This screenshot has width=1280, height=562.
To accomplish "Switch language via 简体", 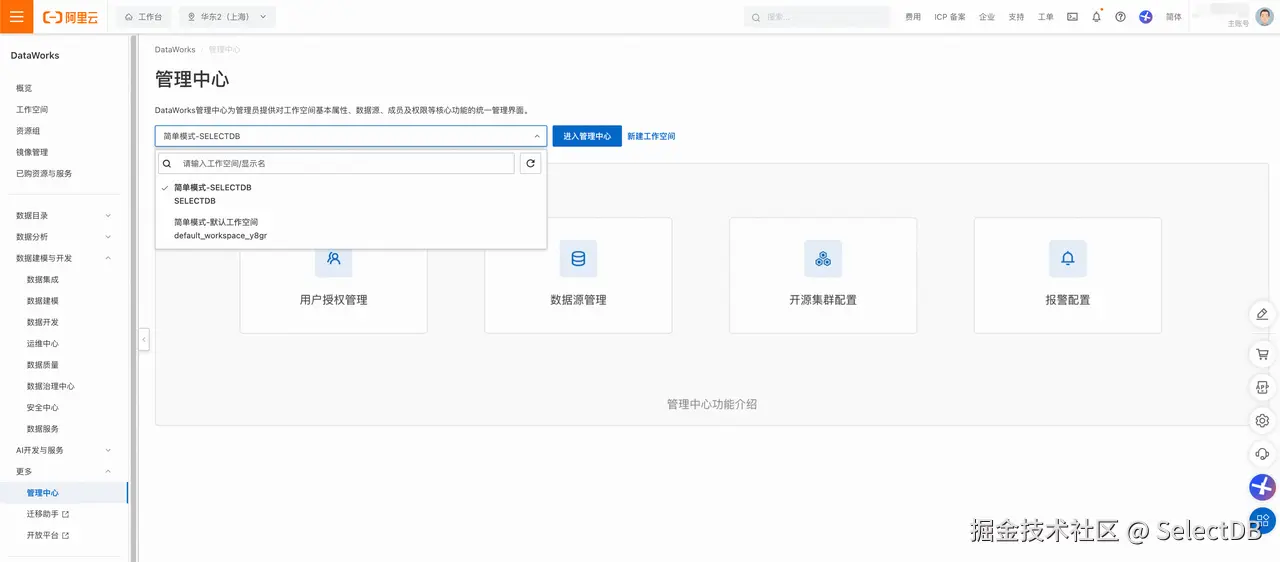I will (x=1174, y=17).
